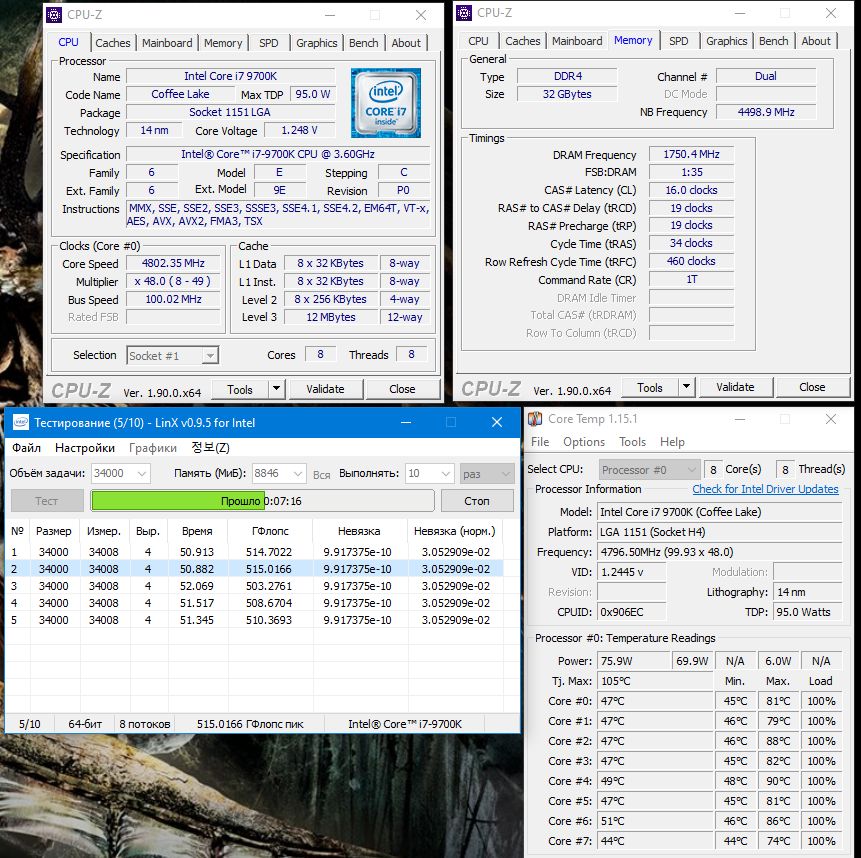The image size is (861, 858).
Task: Select LinX result row with 508.6704 ГФлопс
Action: coord(254,603)
